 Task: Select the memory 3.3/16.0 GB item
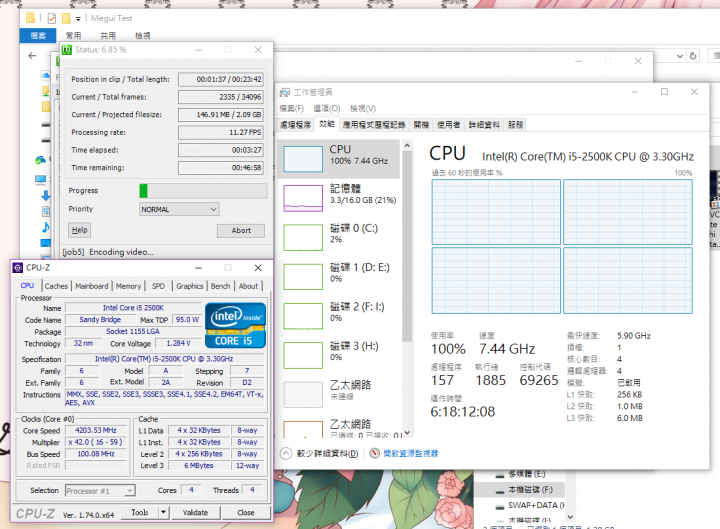[339, 198]
